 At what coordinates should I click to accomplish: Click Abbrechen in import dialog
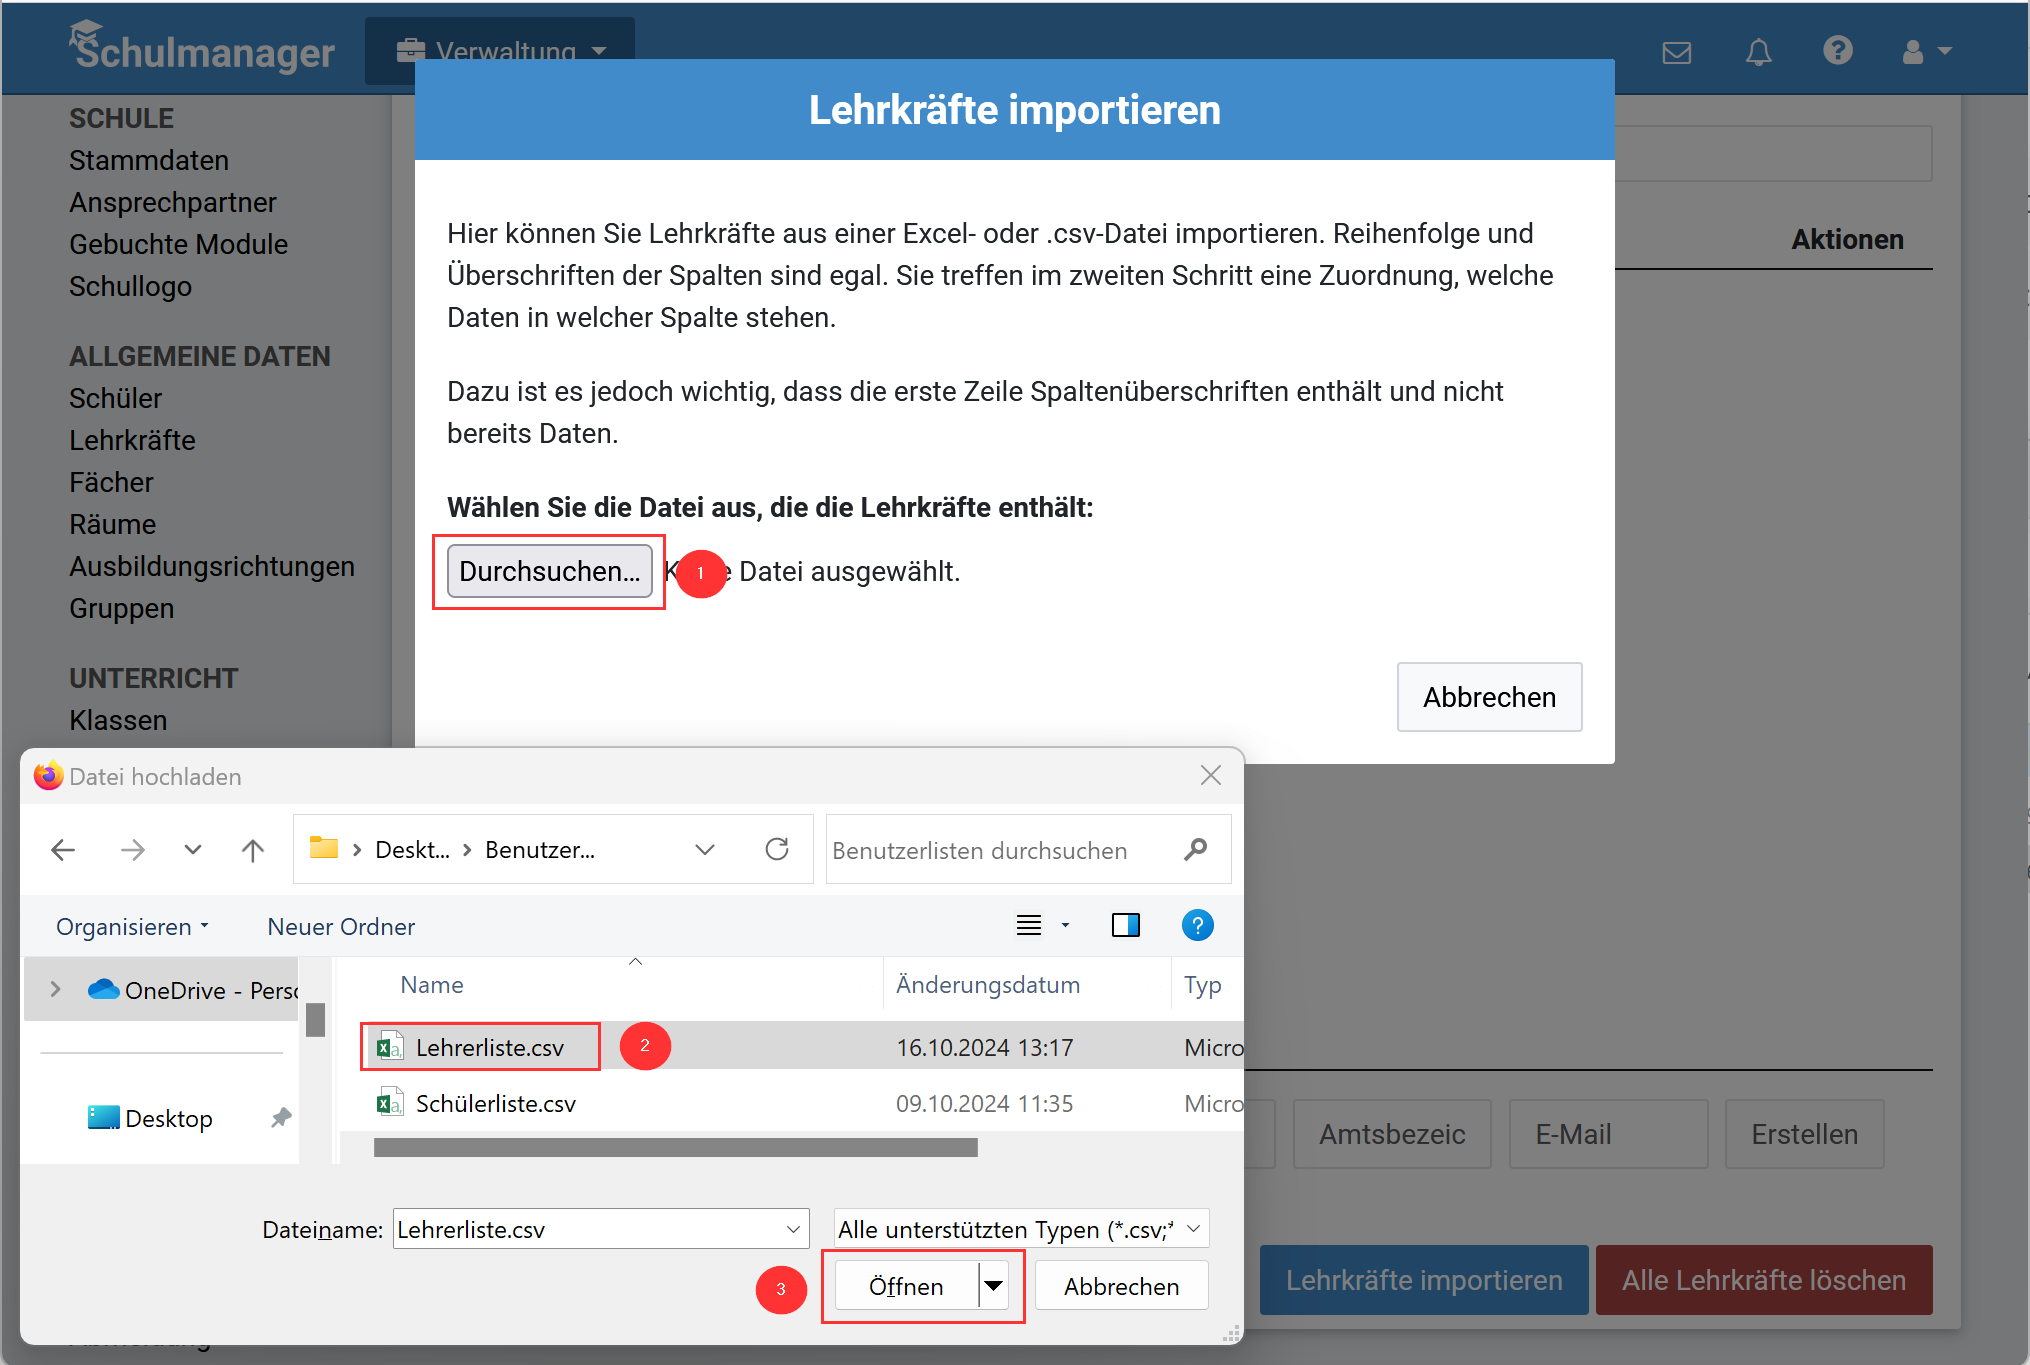[x=1489, y=697]
